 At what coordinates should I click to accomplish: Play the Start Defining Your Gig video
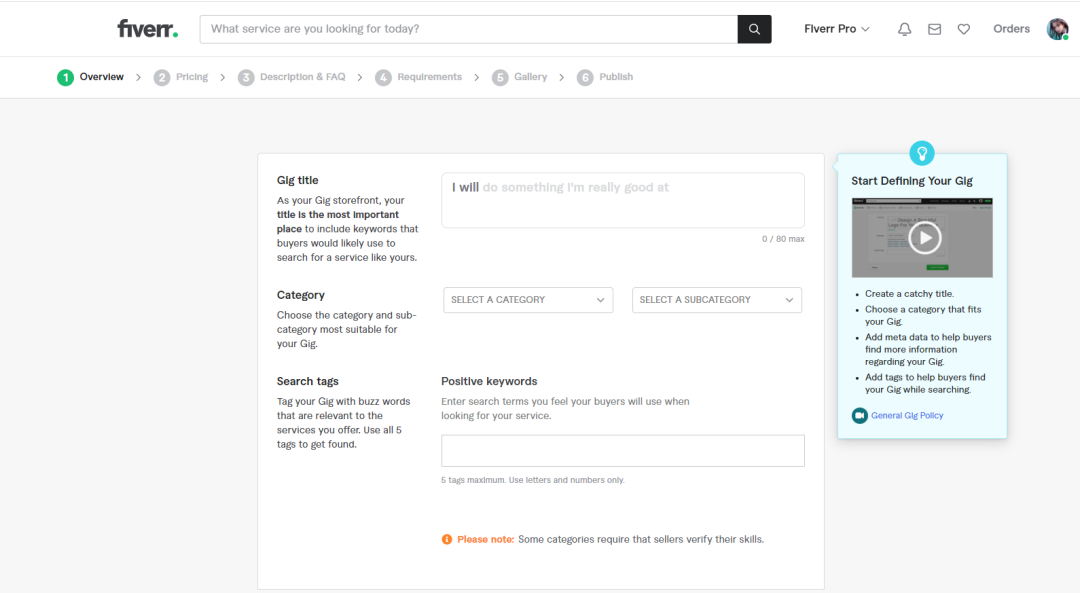click(x=924, y=238)
